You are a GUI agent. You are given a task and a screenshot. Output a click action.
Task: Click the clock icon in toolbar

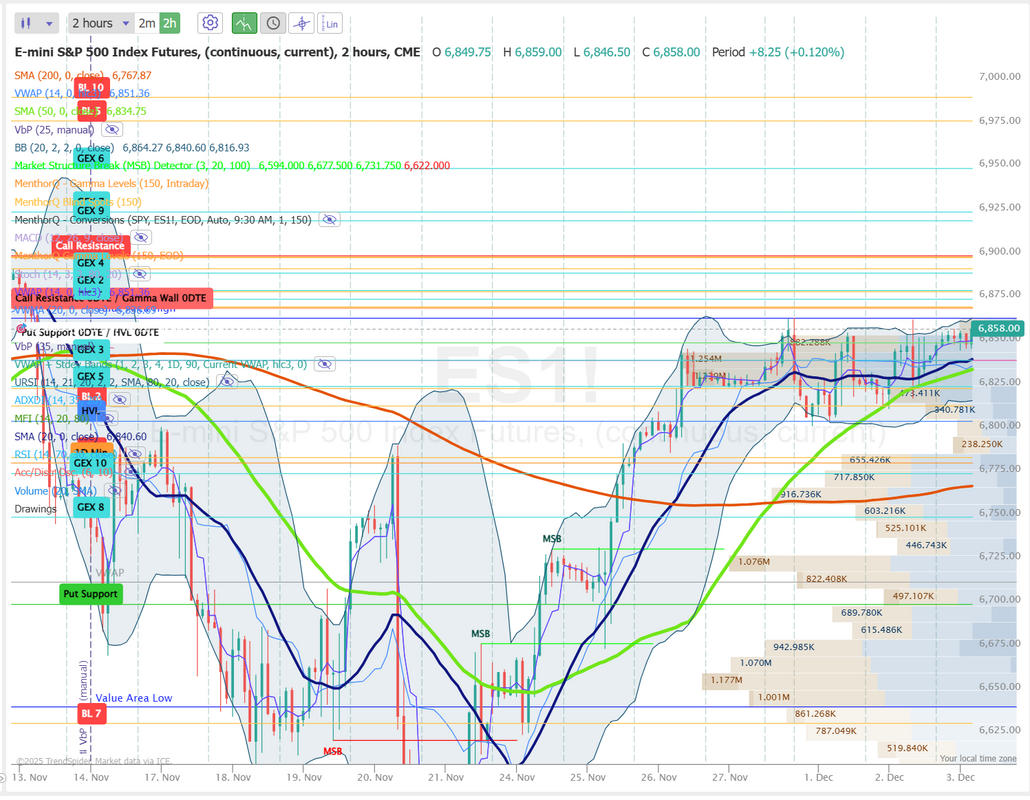click(x=273, y=23)
